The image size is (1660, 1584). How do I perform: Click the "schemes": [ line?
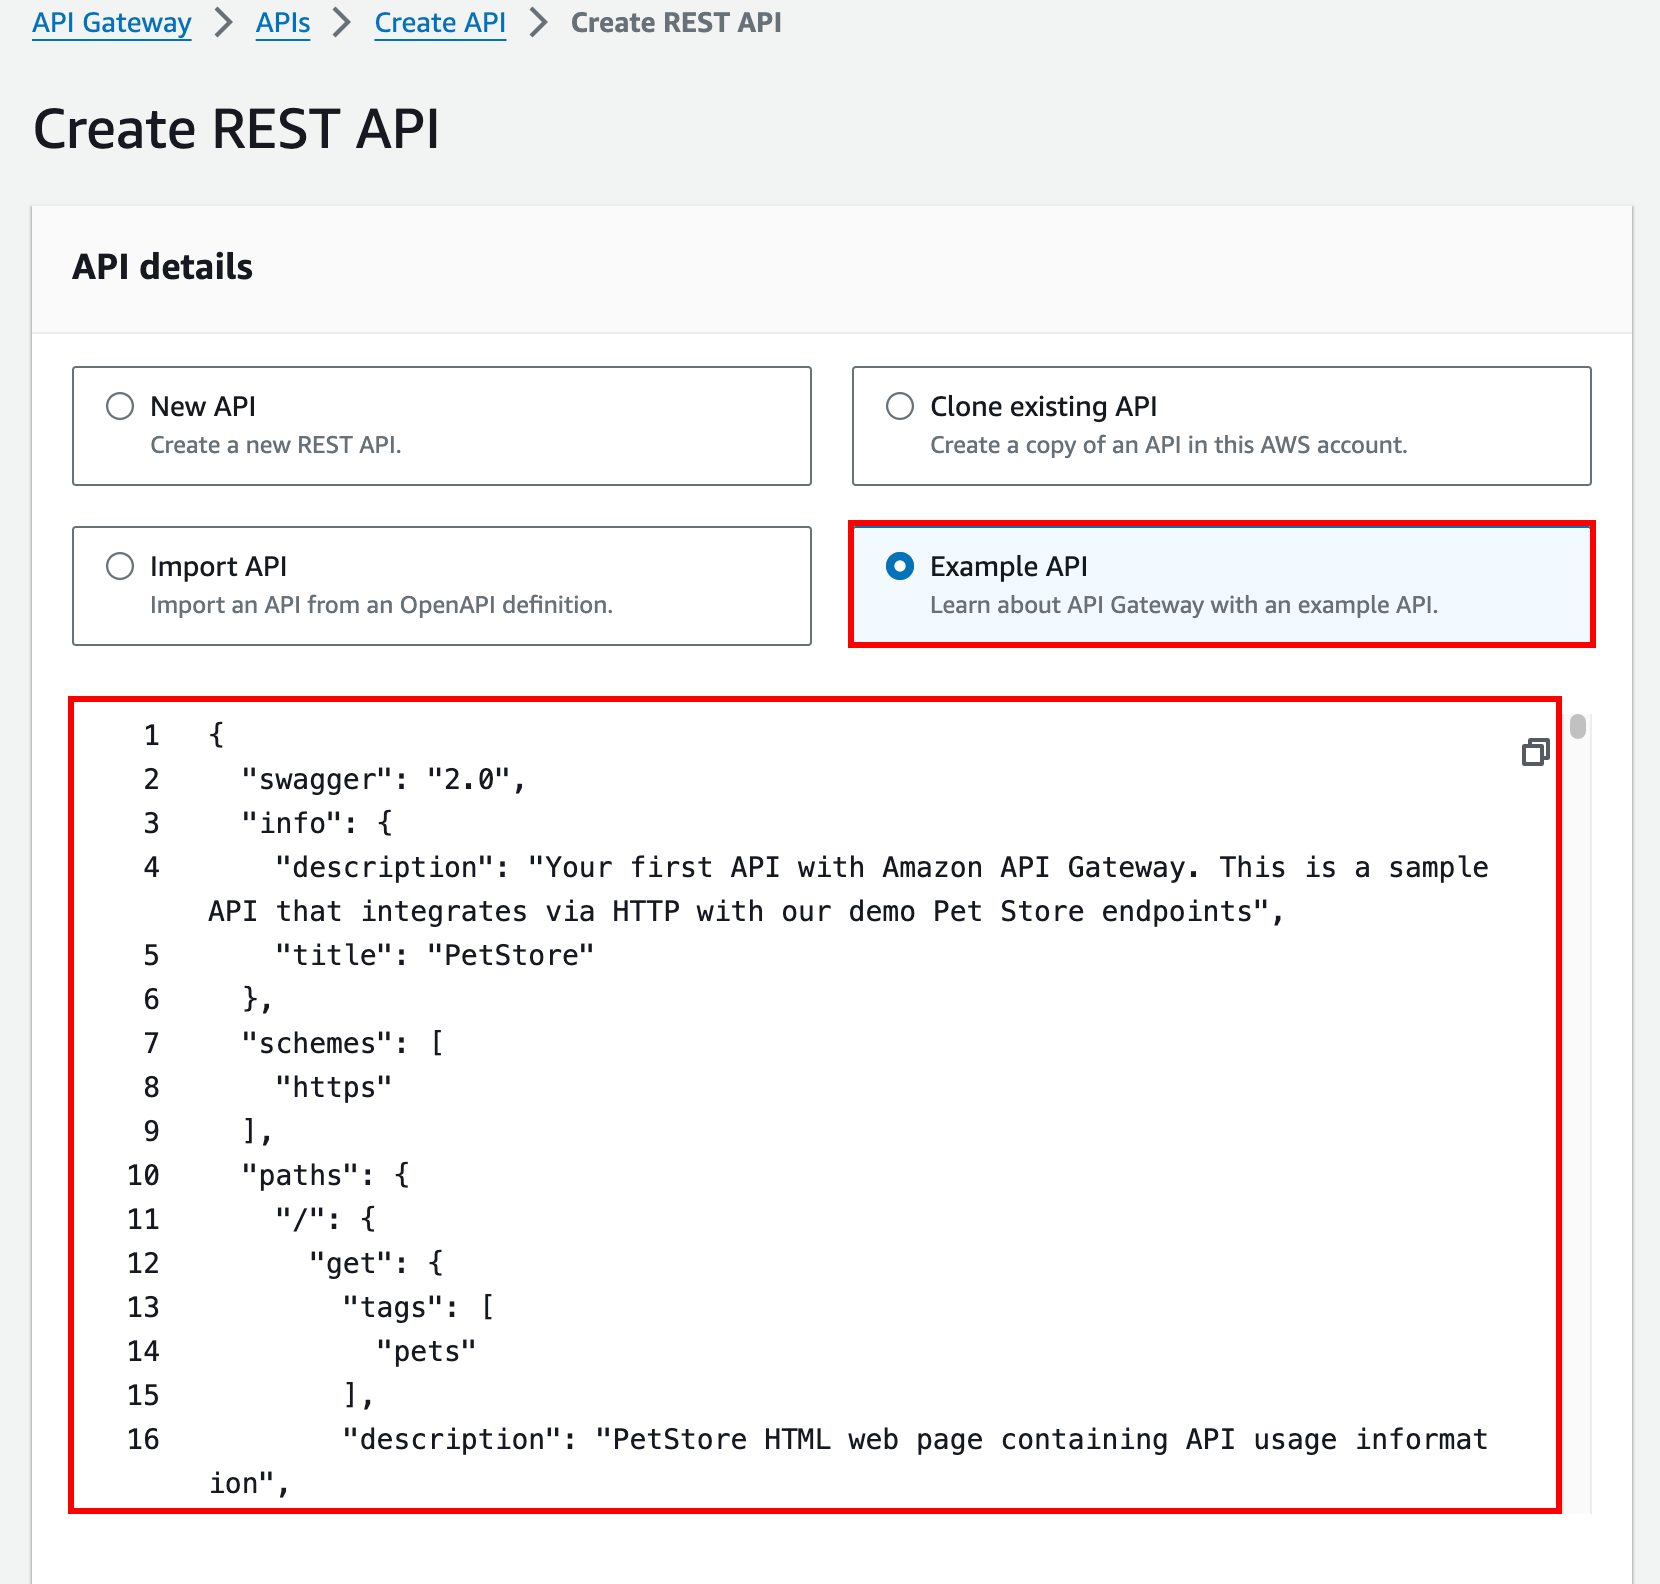[342, 1043]
